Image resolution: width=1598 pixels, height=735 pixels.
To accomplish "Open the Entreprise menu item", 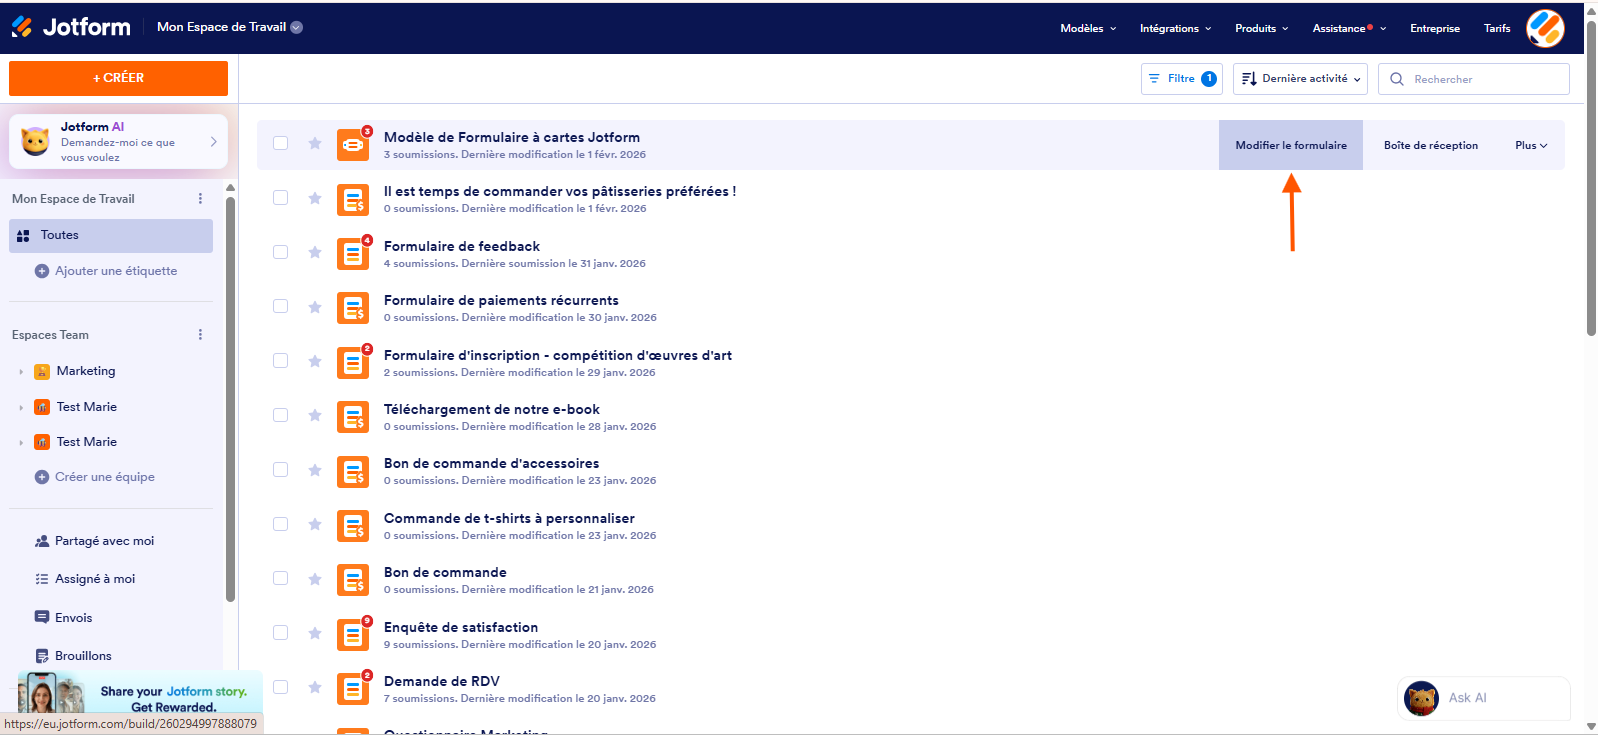I will click(x=1435, y=28).
